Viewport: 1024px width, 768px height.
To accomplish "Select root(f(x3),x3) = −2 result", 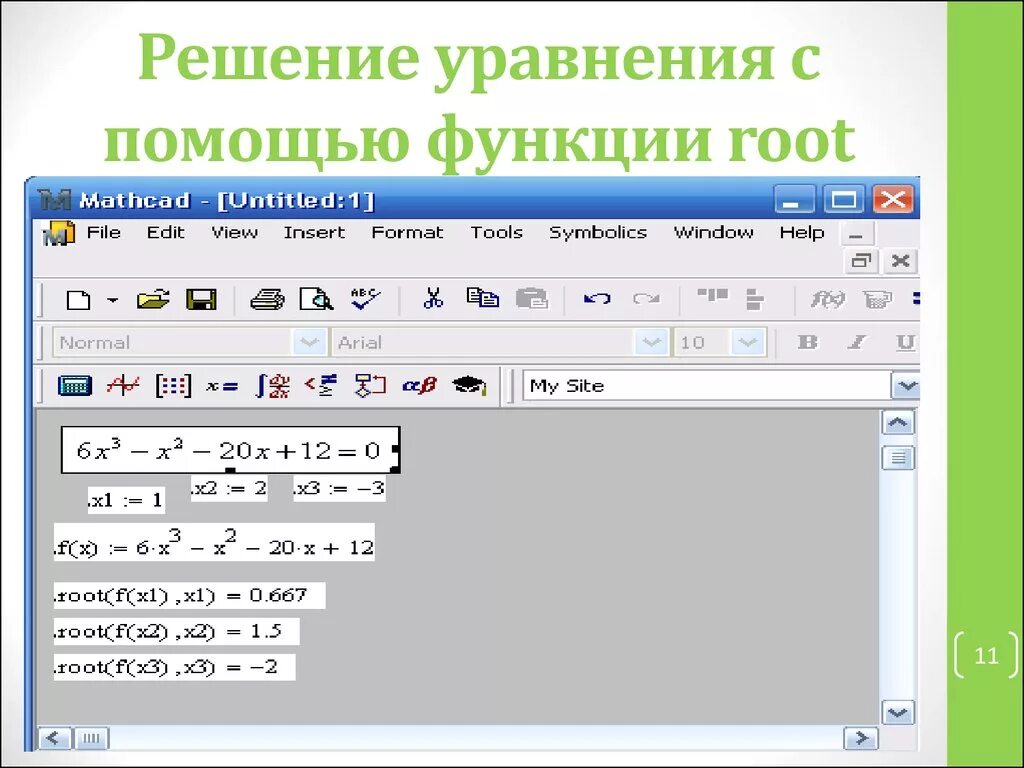I will 174,667.
